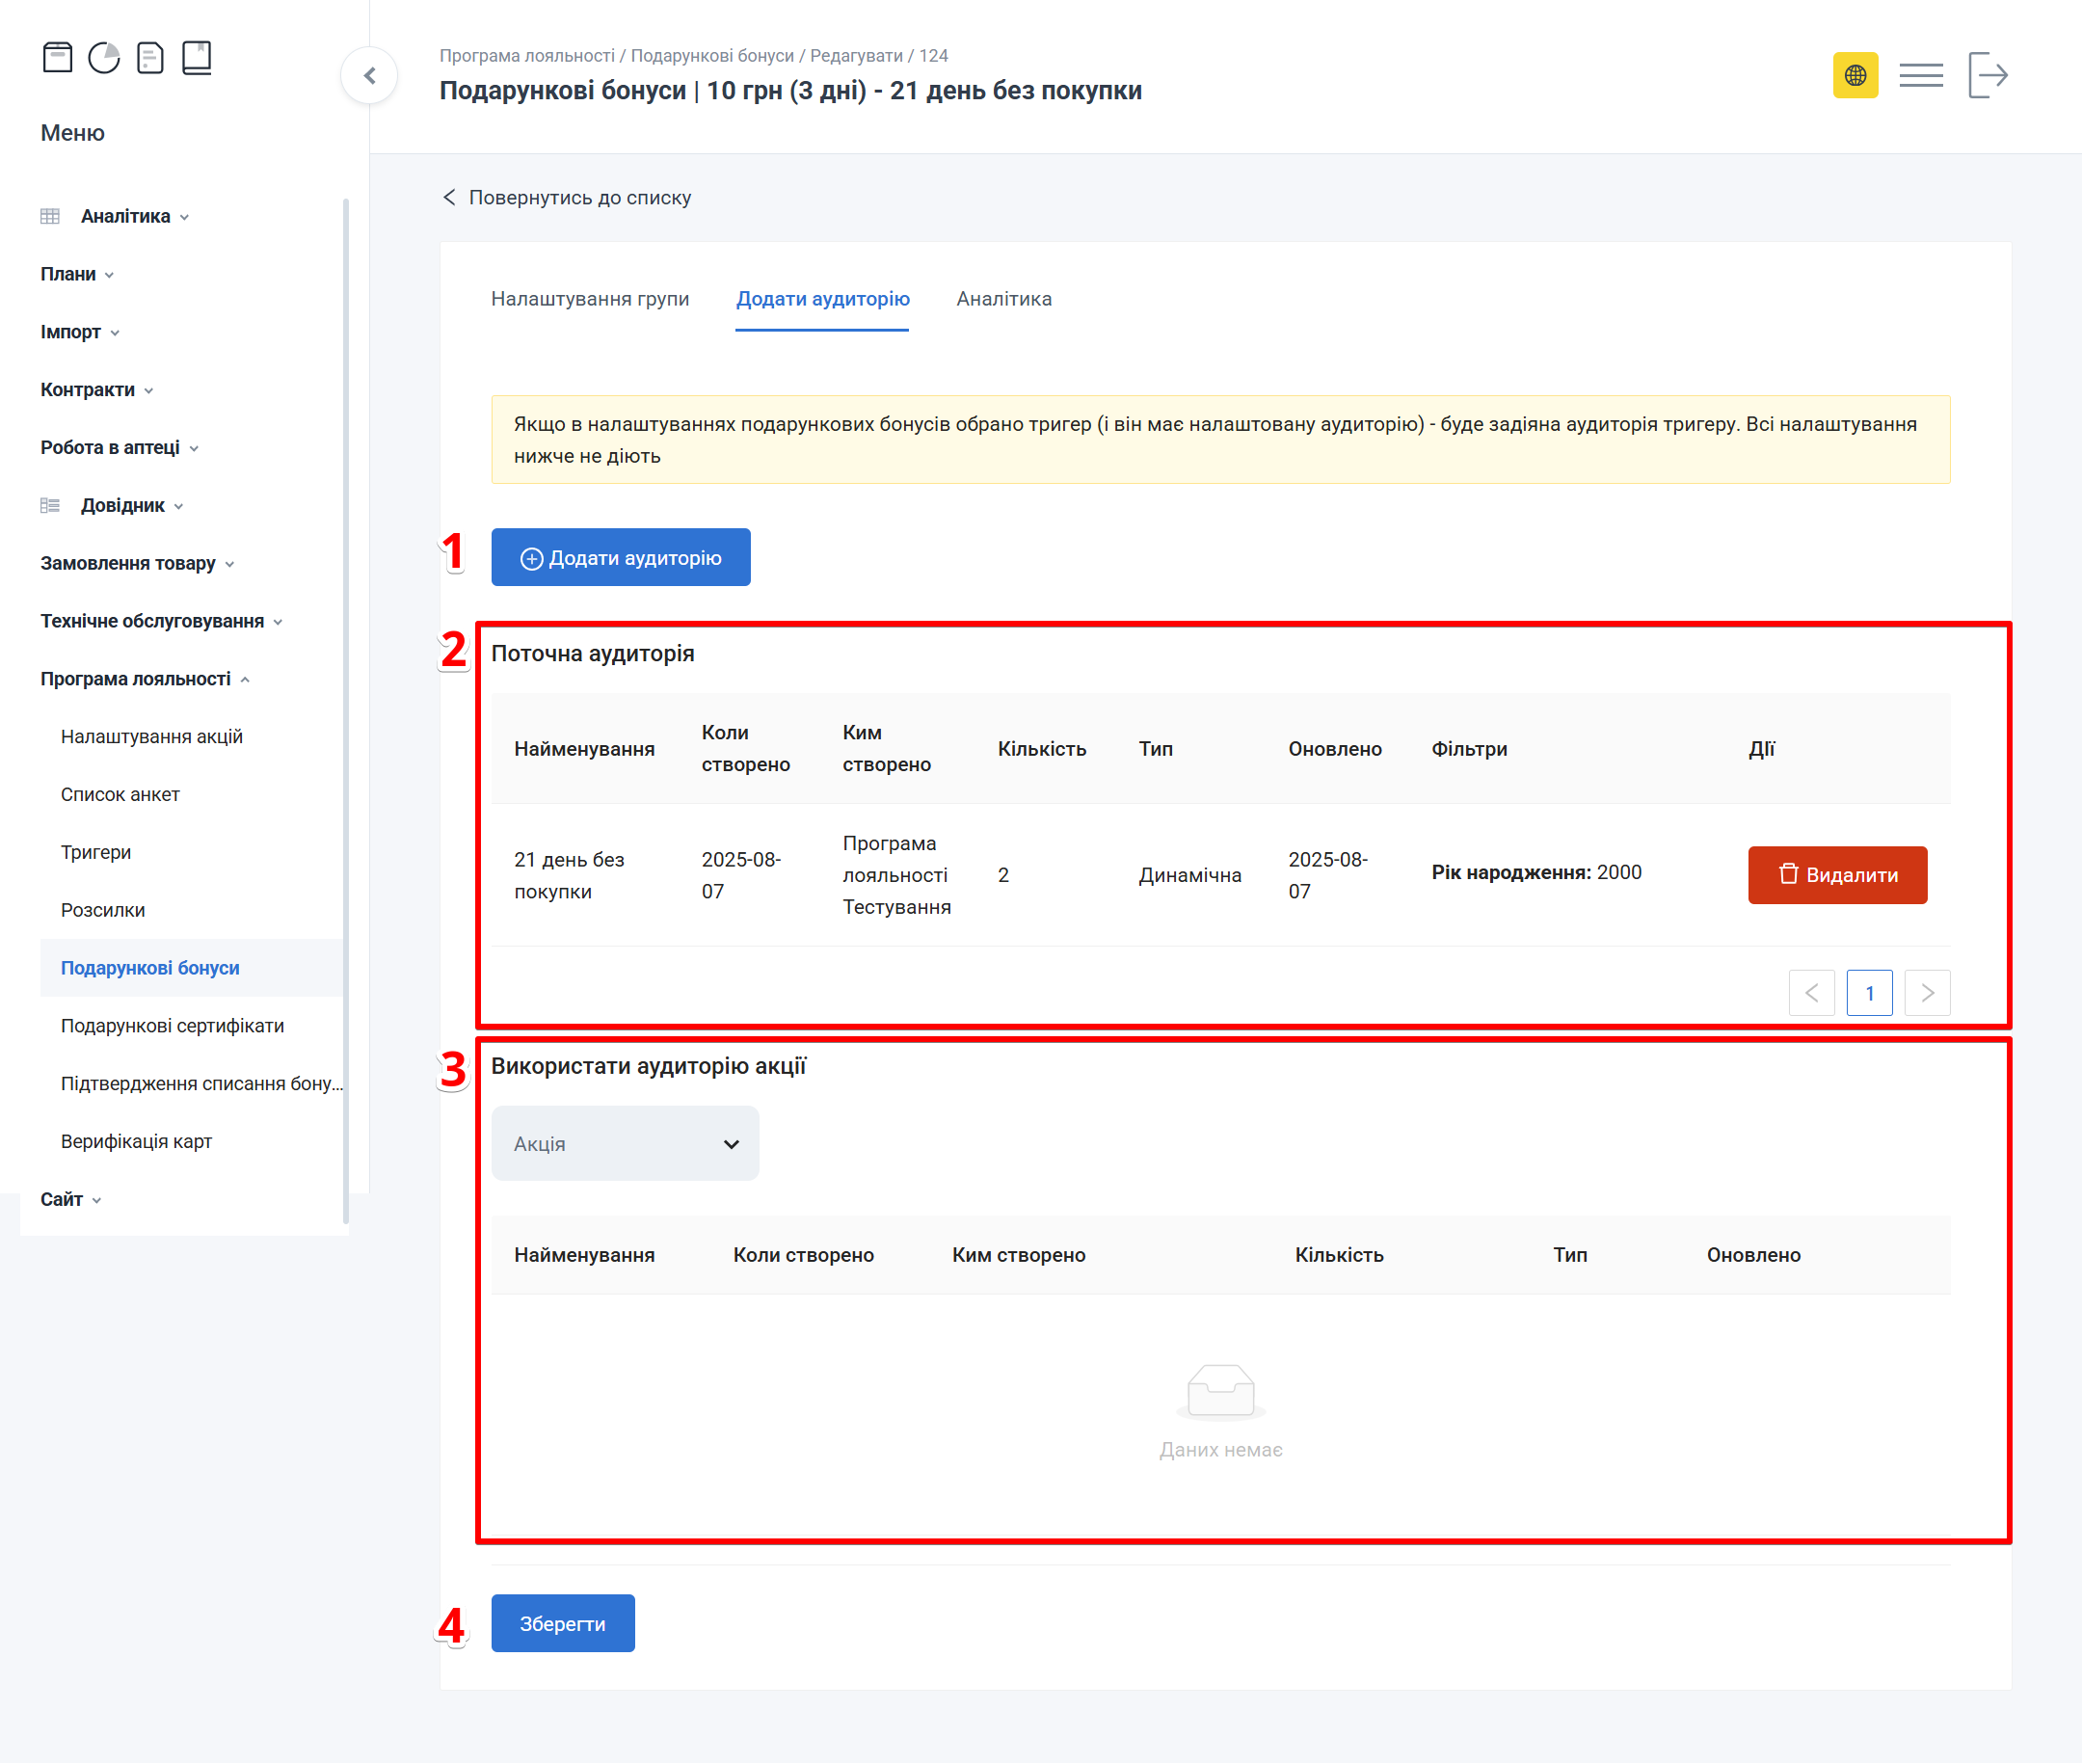Click the bookmark book icon in the sidebar header
The width and height of the screenshot is (2082, 1764).
(197, 58)
